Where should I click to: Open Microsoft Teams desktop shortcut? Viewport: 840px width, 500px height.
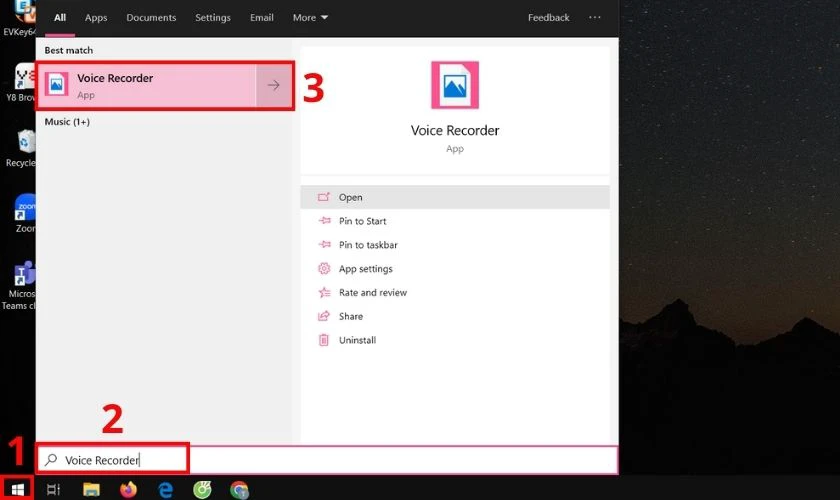coord(19,285)
